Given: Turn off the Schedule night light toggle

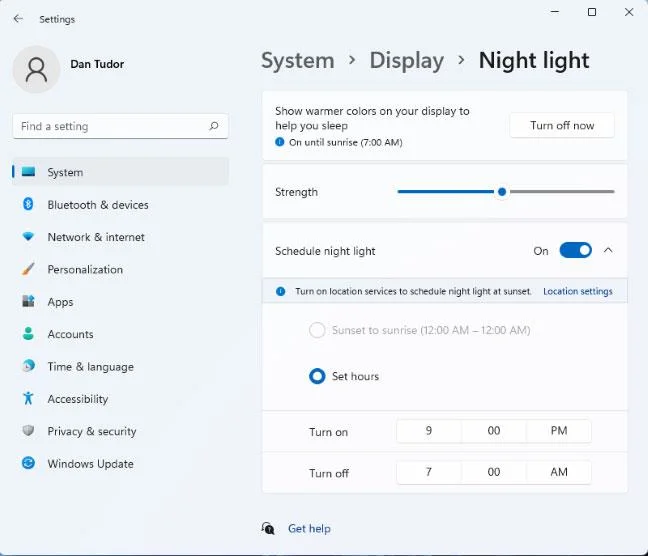Looking at the screenshot, I should click(x=575, y=250).
